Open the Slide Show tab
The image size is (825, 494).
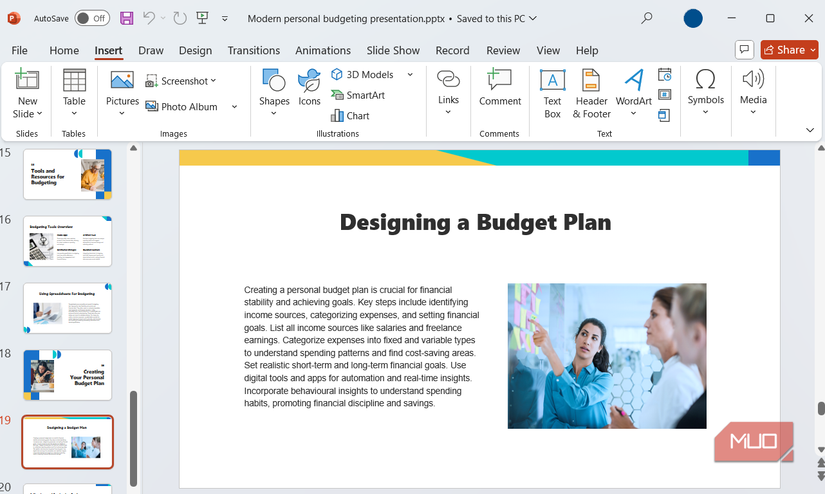393,51
